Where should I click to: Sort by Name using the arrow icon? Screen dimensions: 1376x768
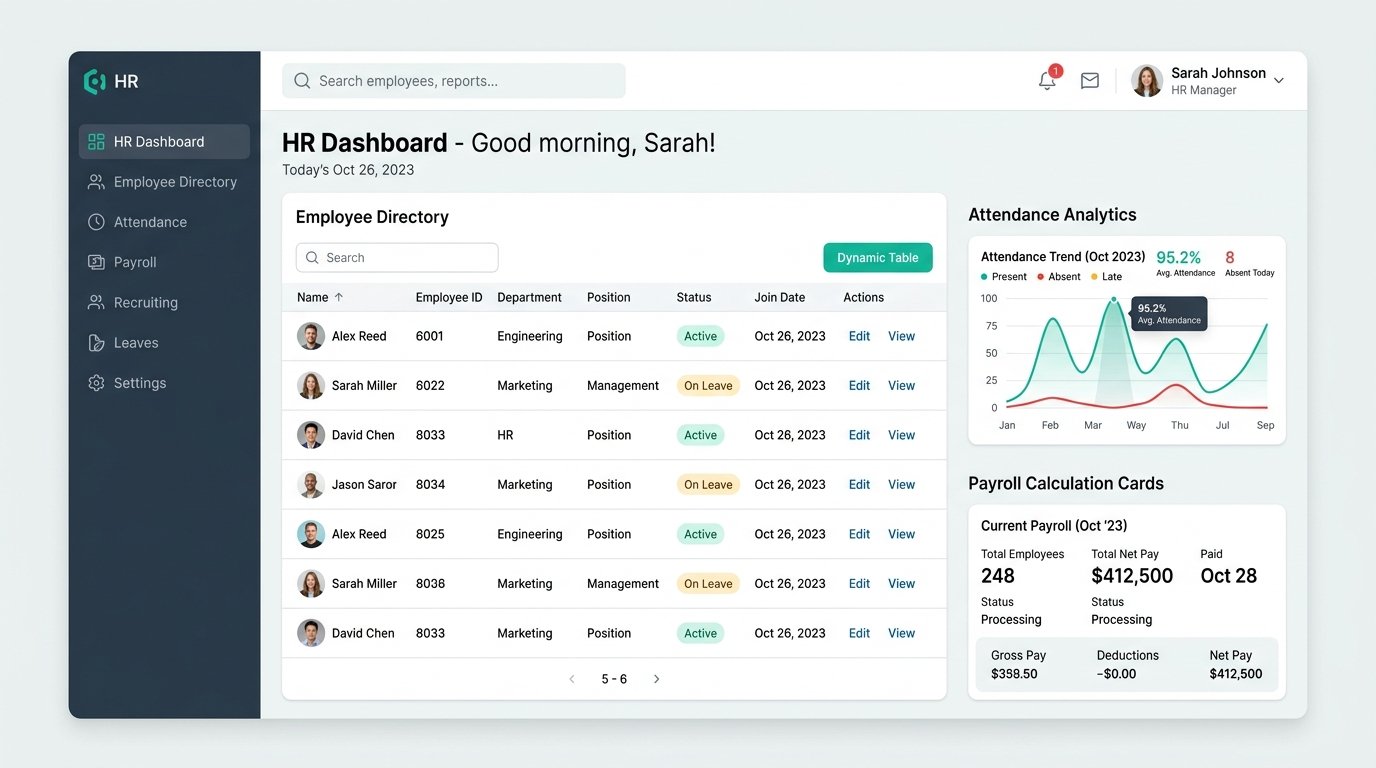click(x=338, y=297)
